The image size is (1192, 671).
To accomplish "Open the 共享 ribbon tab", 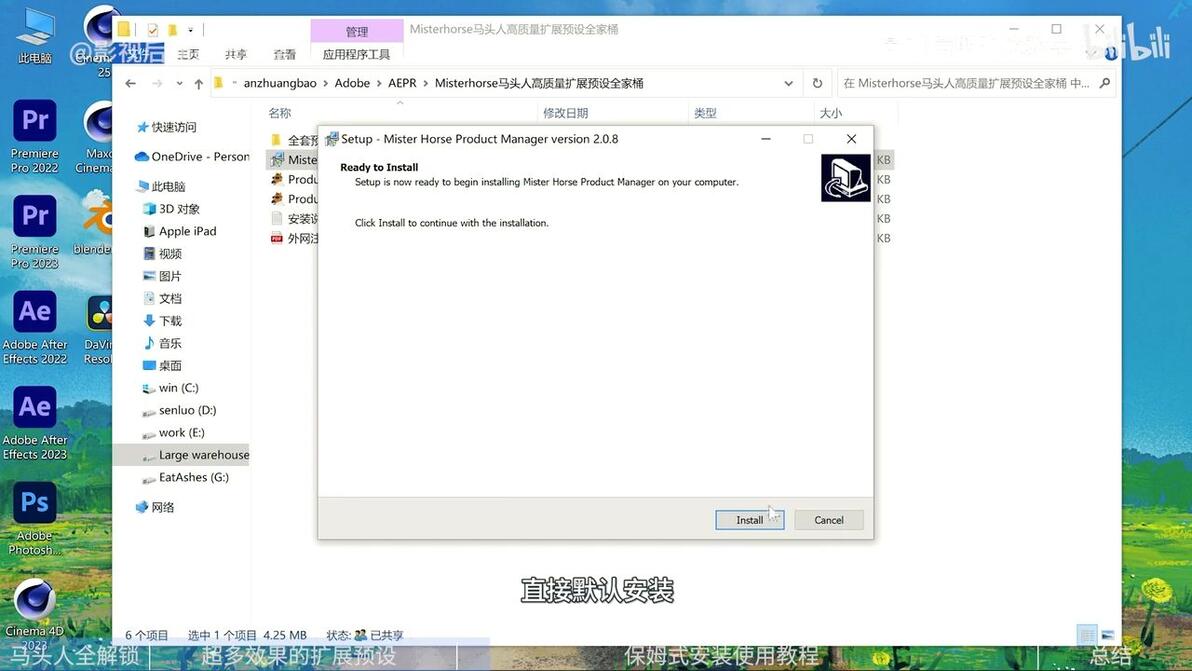I will [x=236, y=54].
